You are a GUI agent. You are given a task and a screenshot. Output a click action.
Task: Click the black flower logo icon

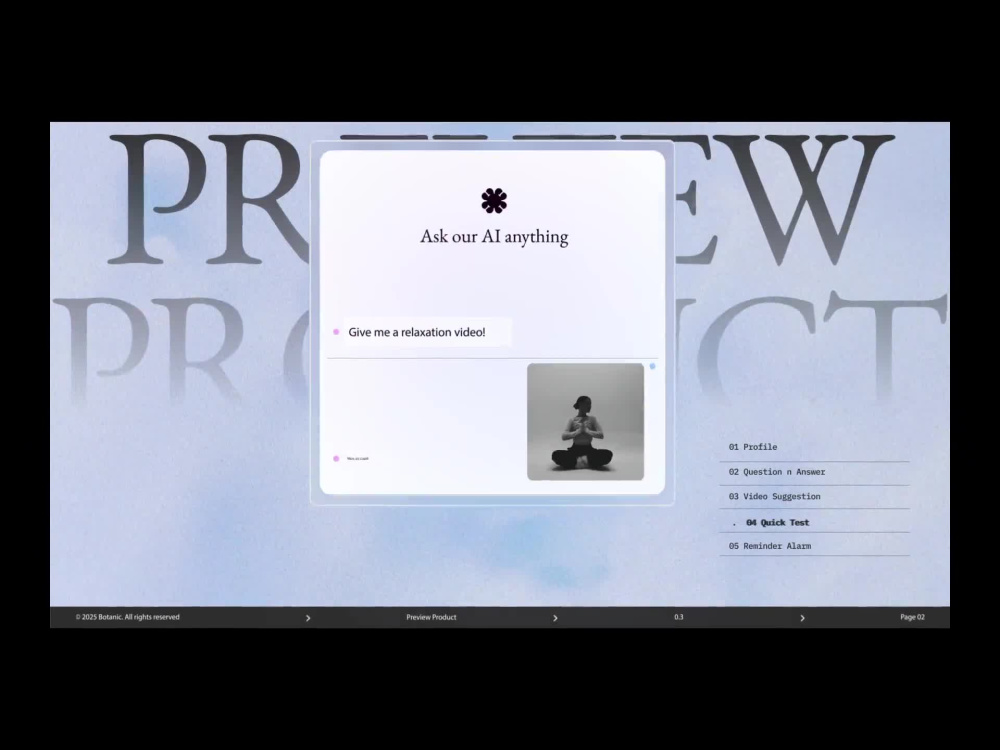(x=494, y=200)
